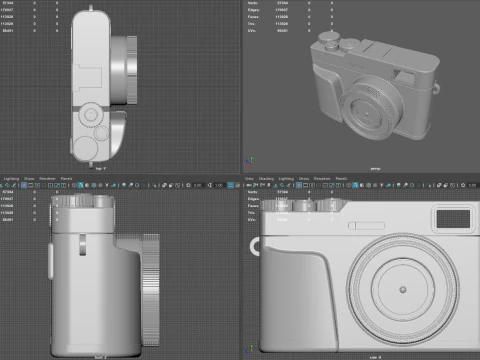This screenshot has height=360, width=480.
Task: Toggle grid display in the lens-front viewport toolbar
Action: pos(299,185)
